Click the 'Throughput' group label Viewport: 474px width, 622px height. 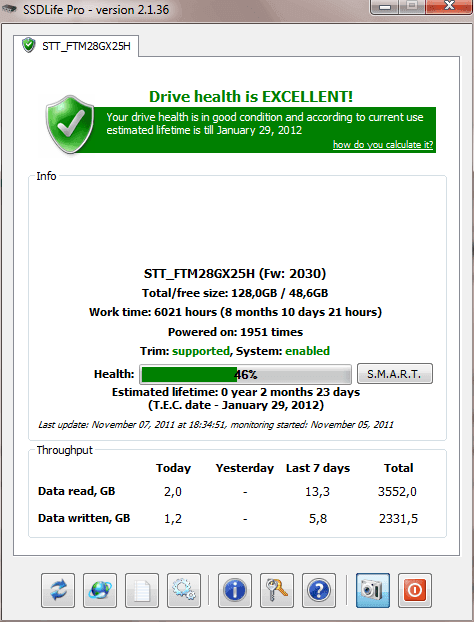64,450
